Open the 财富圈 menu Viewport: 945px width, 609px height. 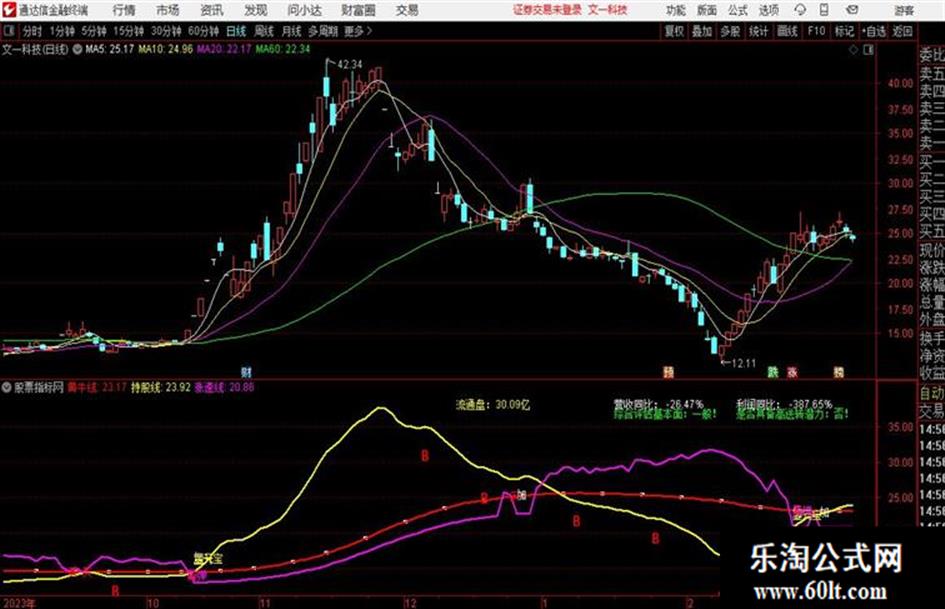pyautogui.click(x=359, y=10)
